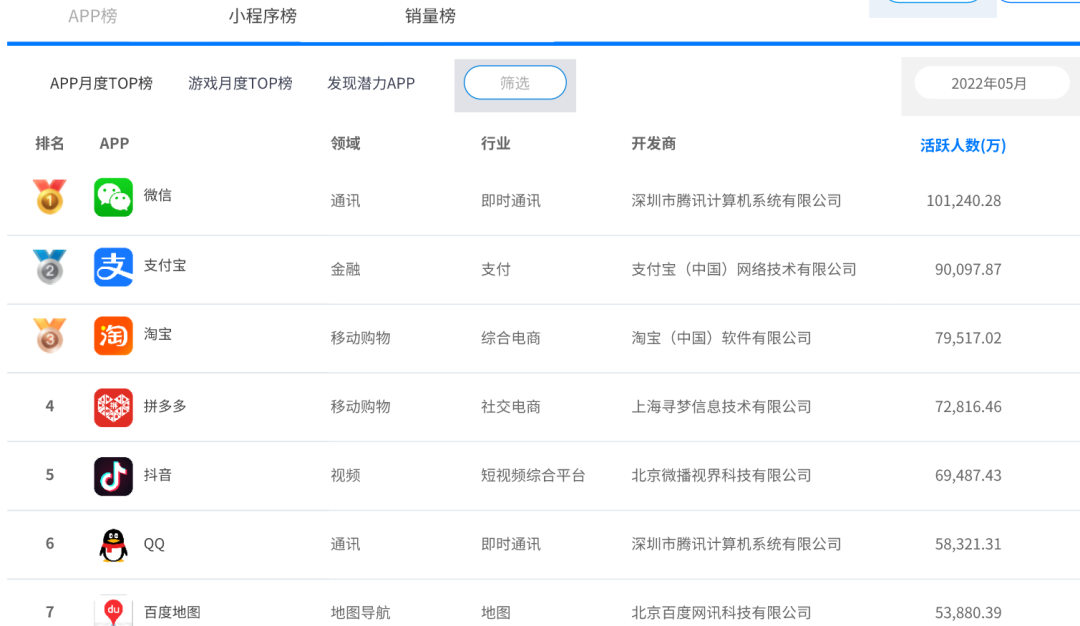Click the Baidu Maps app icon
The image size is (1080, 626).
tap(113, 610)
